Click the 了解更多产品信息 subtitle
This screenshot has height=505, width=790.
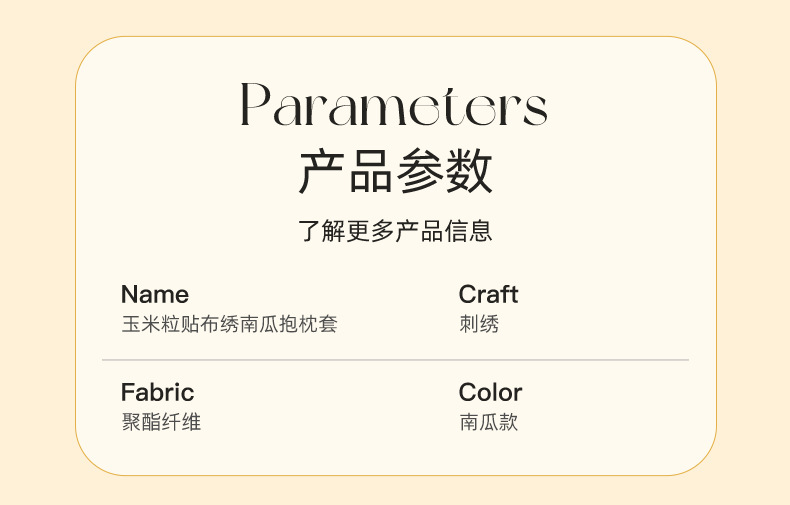point(395,231)
